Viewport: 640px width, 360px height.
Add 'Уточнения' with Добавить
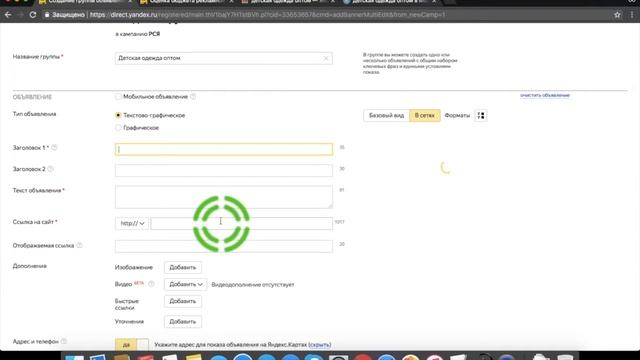182,322
